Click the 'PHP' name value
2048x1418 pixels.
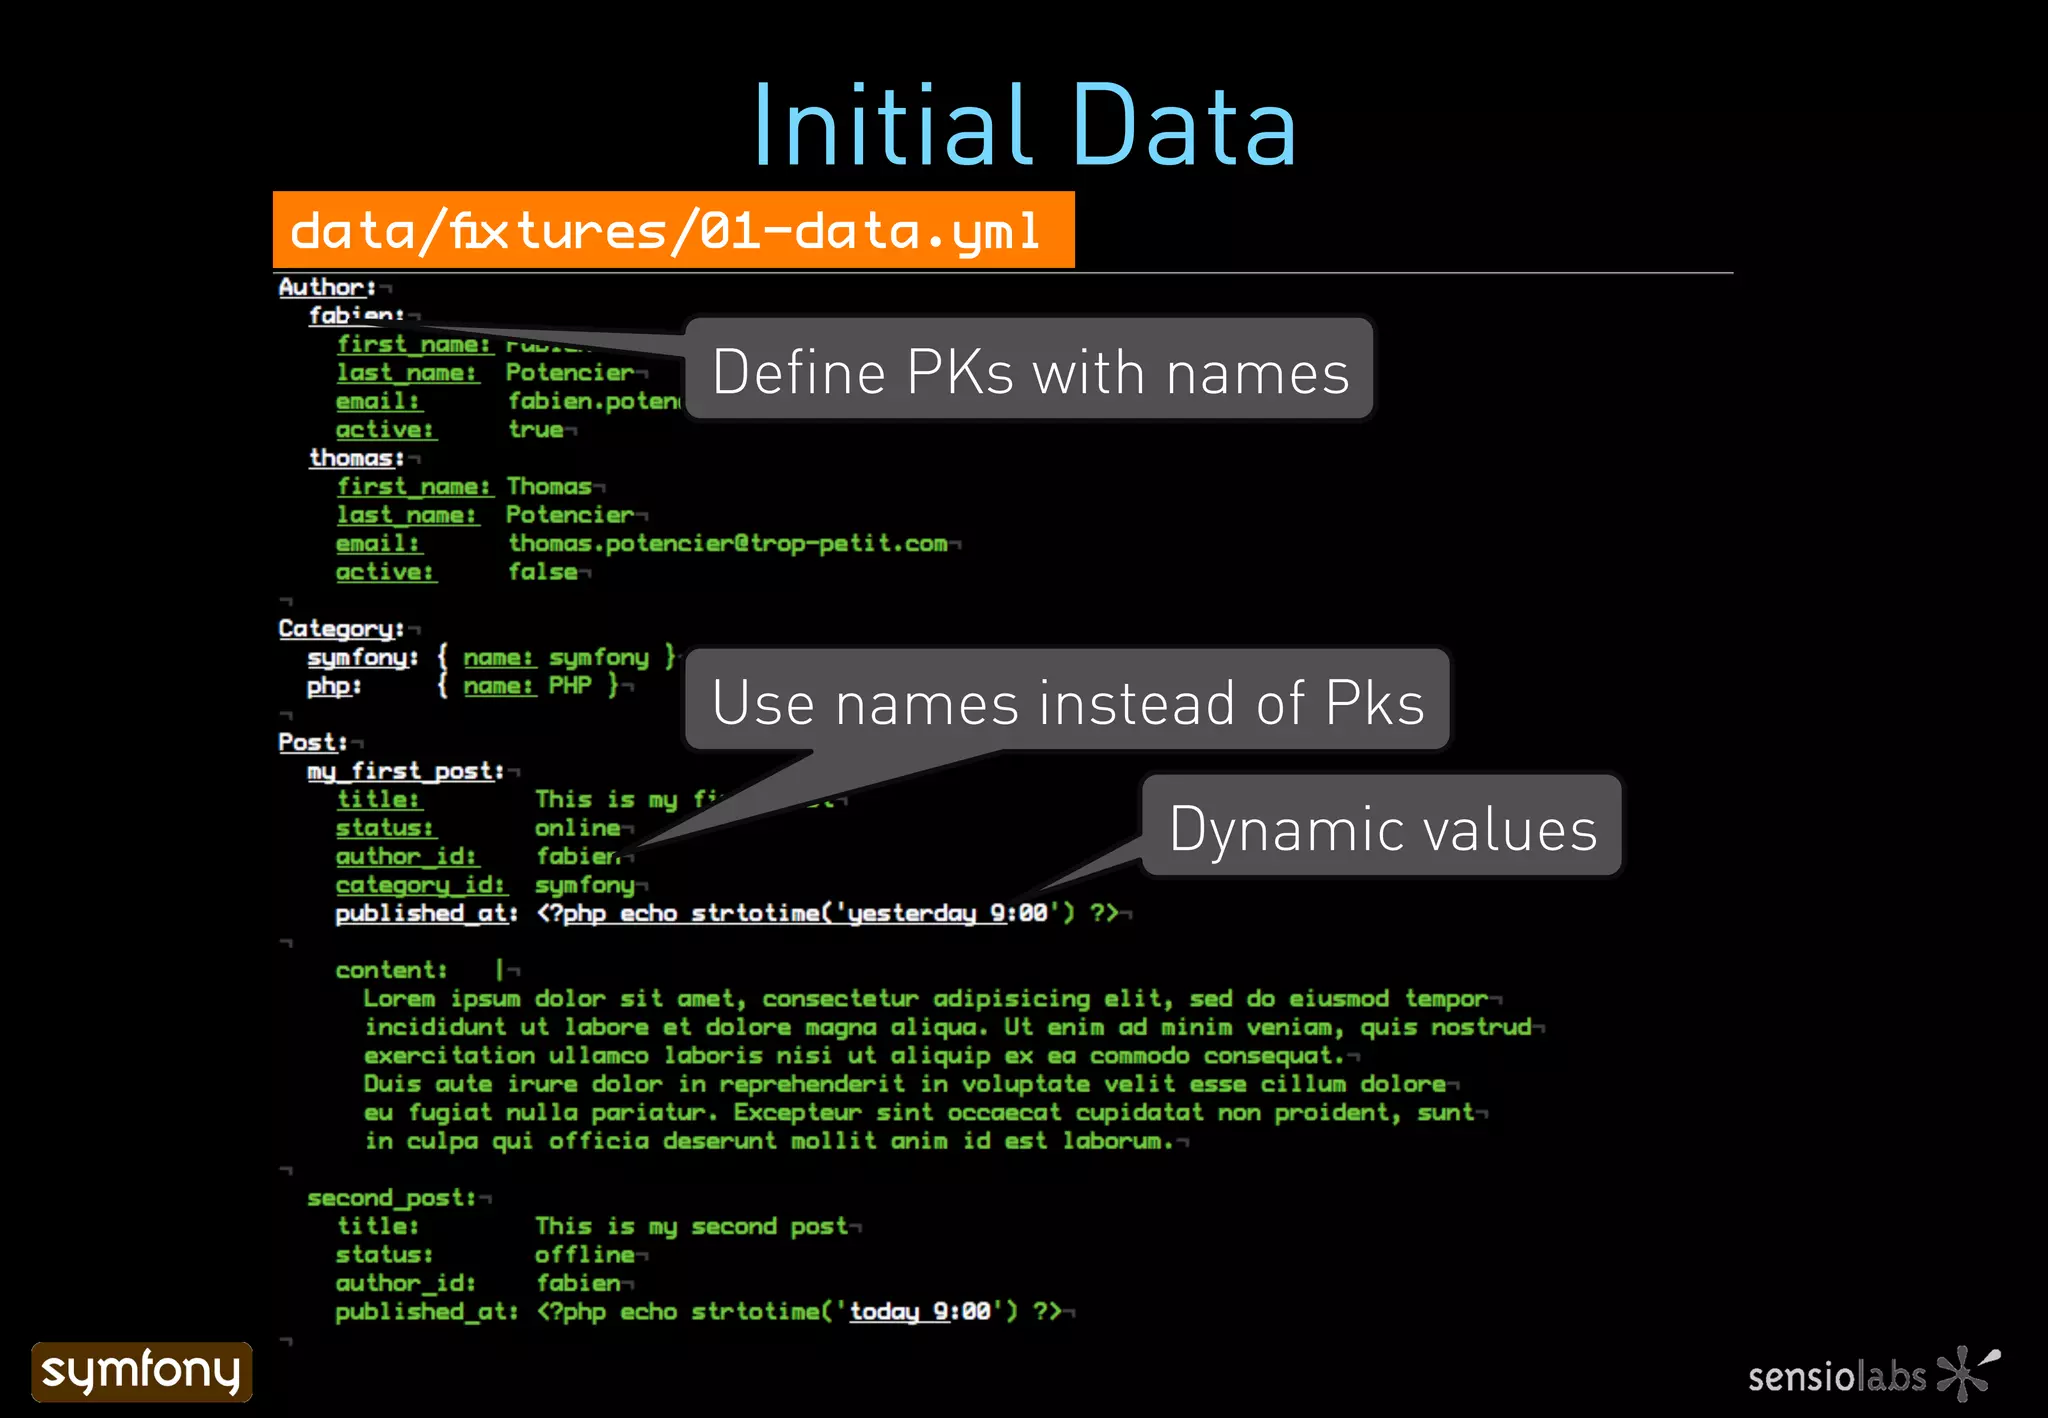tap(570, 685)
